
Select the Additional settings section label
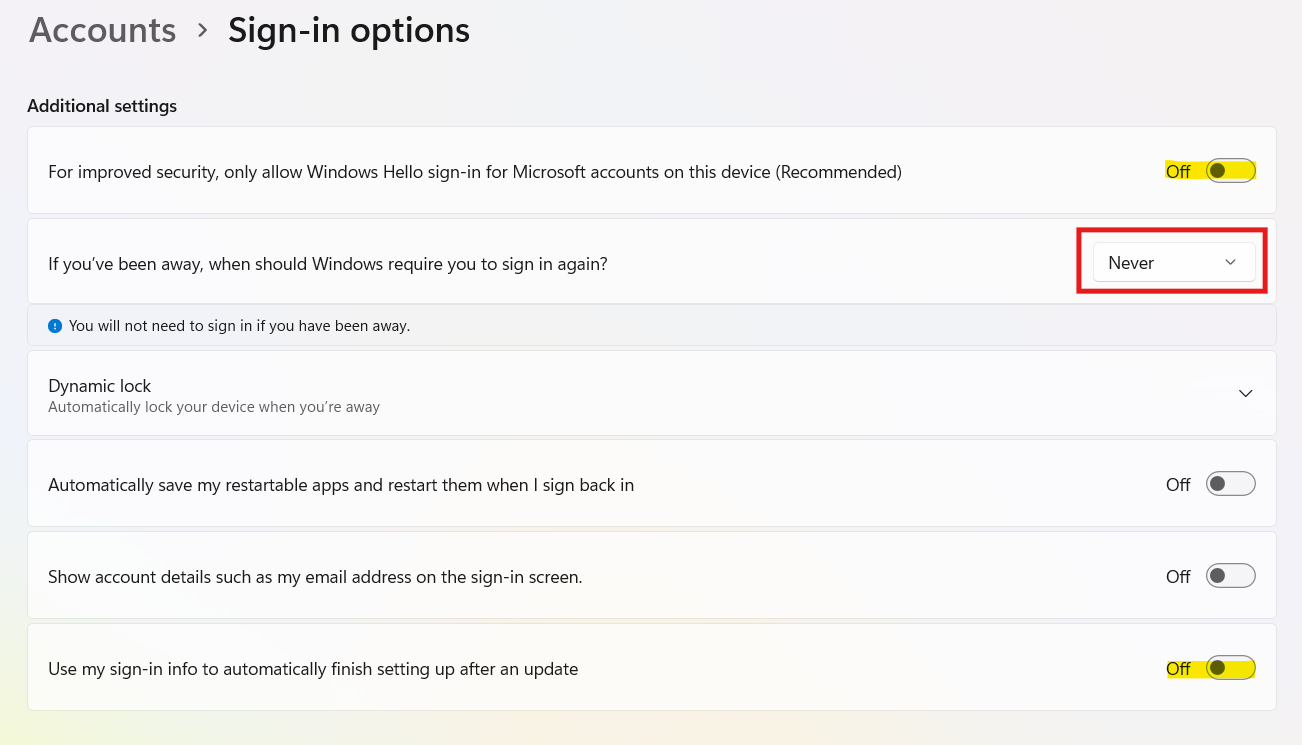(x=101, y=106)
